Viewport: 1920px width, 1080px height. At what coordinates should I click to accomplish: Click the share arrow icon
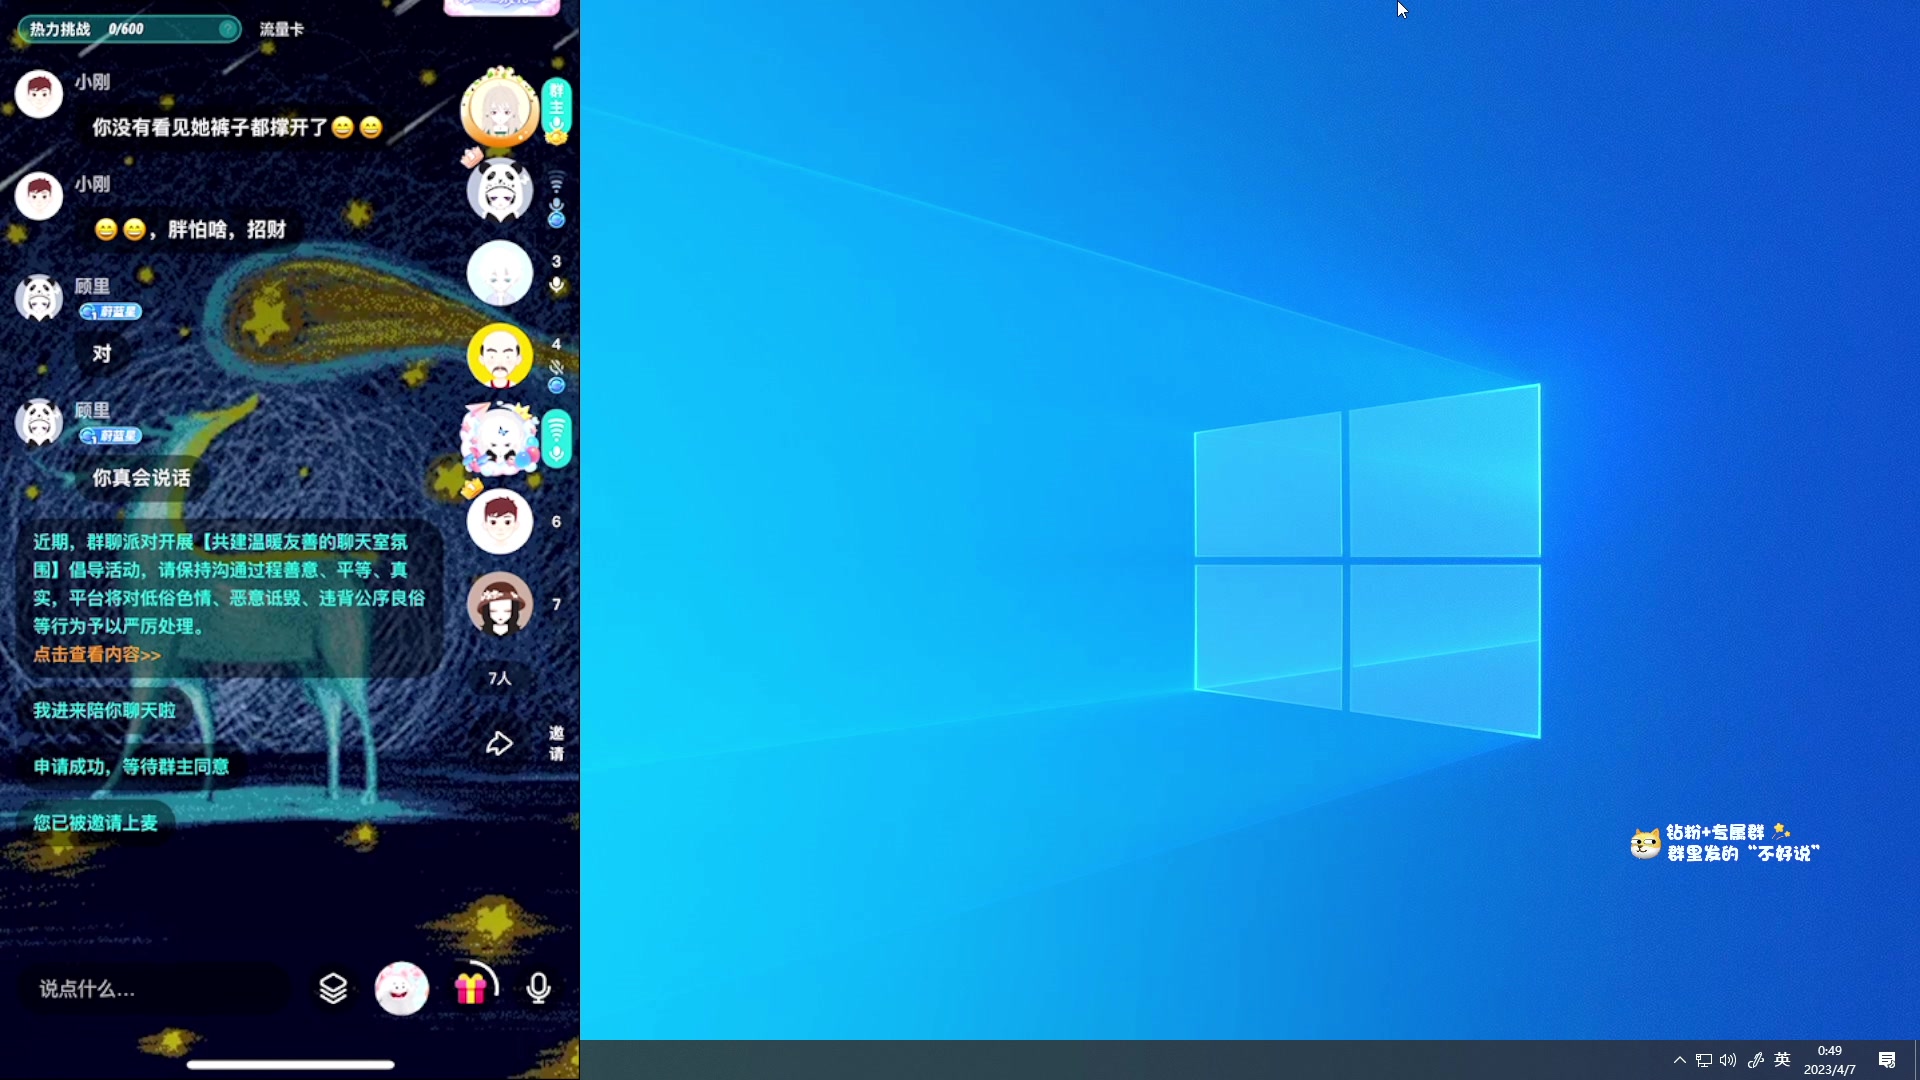499,743
